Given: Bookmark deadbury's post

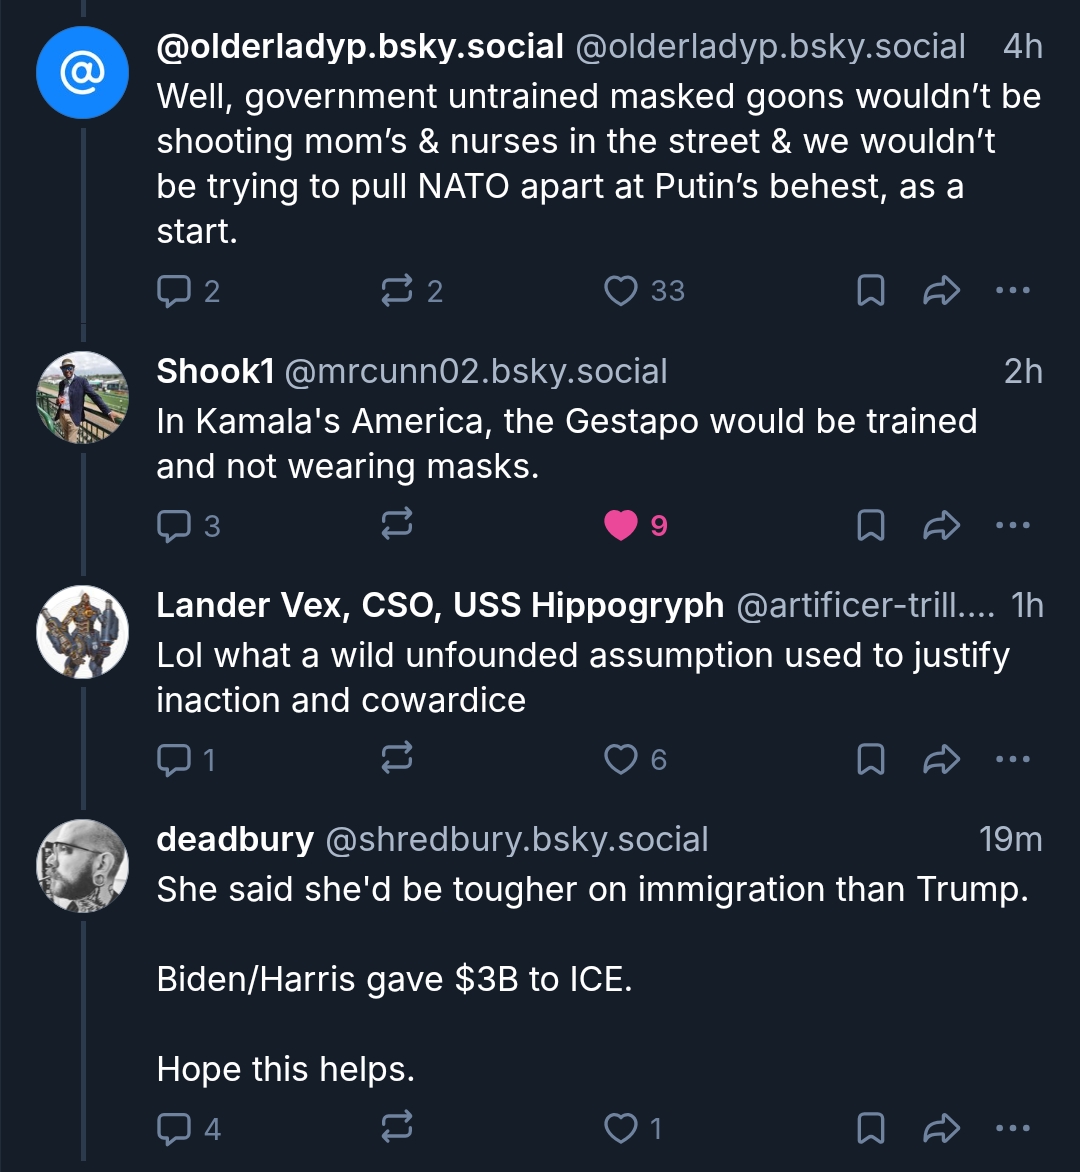Looking at the screenshot, I should 871,1129.
